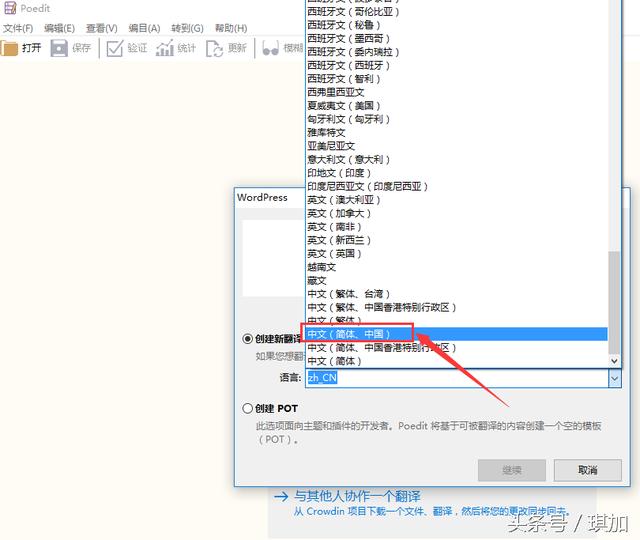Select 中文（简体、中国） in the list

tap(457, 334)
